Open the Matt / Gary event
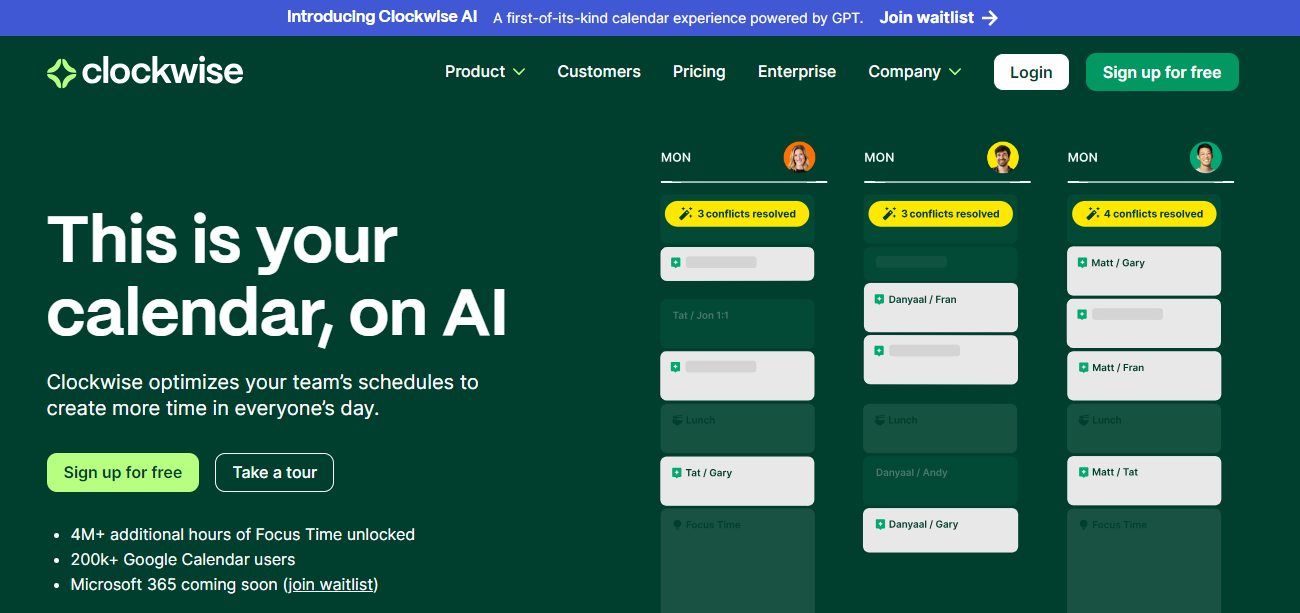The image size is (1300, 613). click(1144, 271)
